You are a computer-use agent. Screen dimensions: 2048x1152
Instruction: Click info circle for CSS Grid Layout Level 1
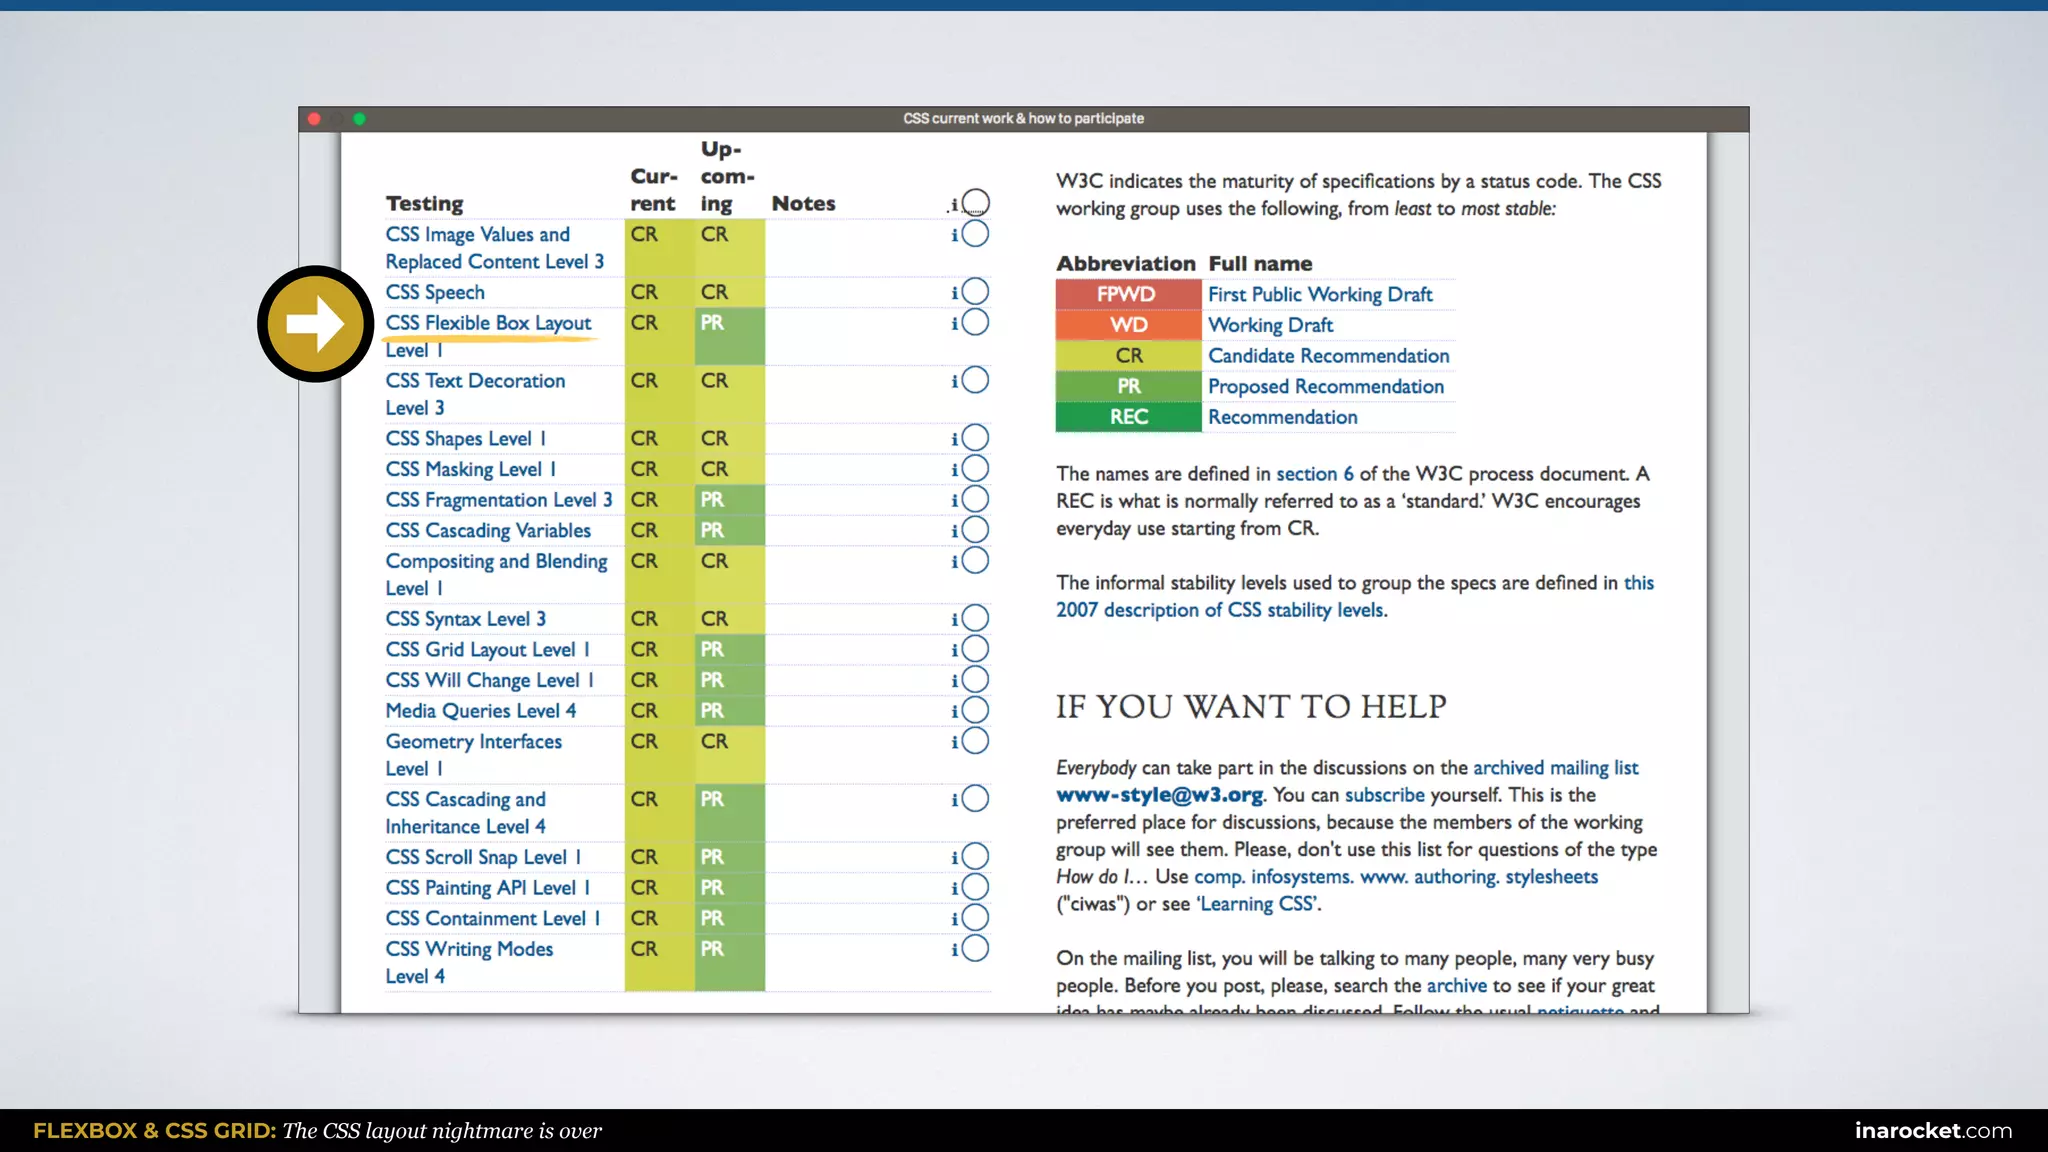point(975,649)
